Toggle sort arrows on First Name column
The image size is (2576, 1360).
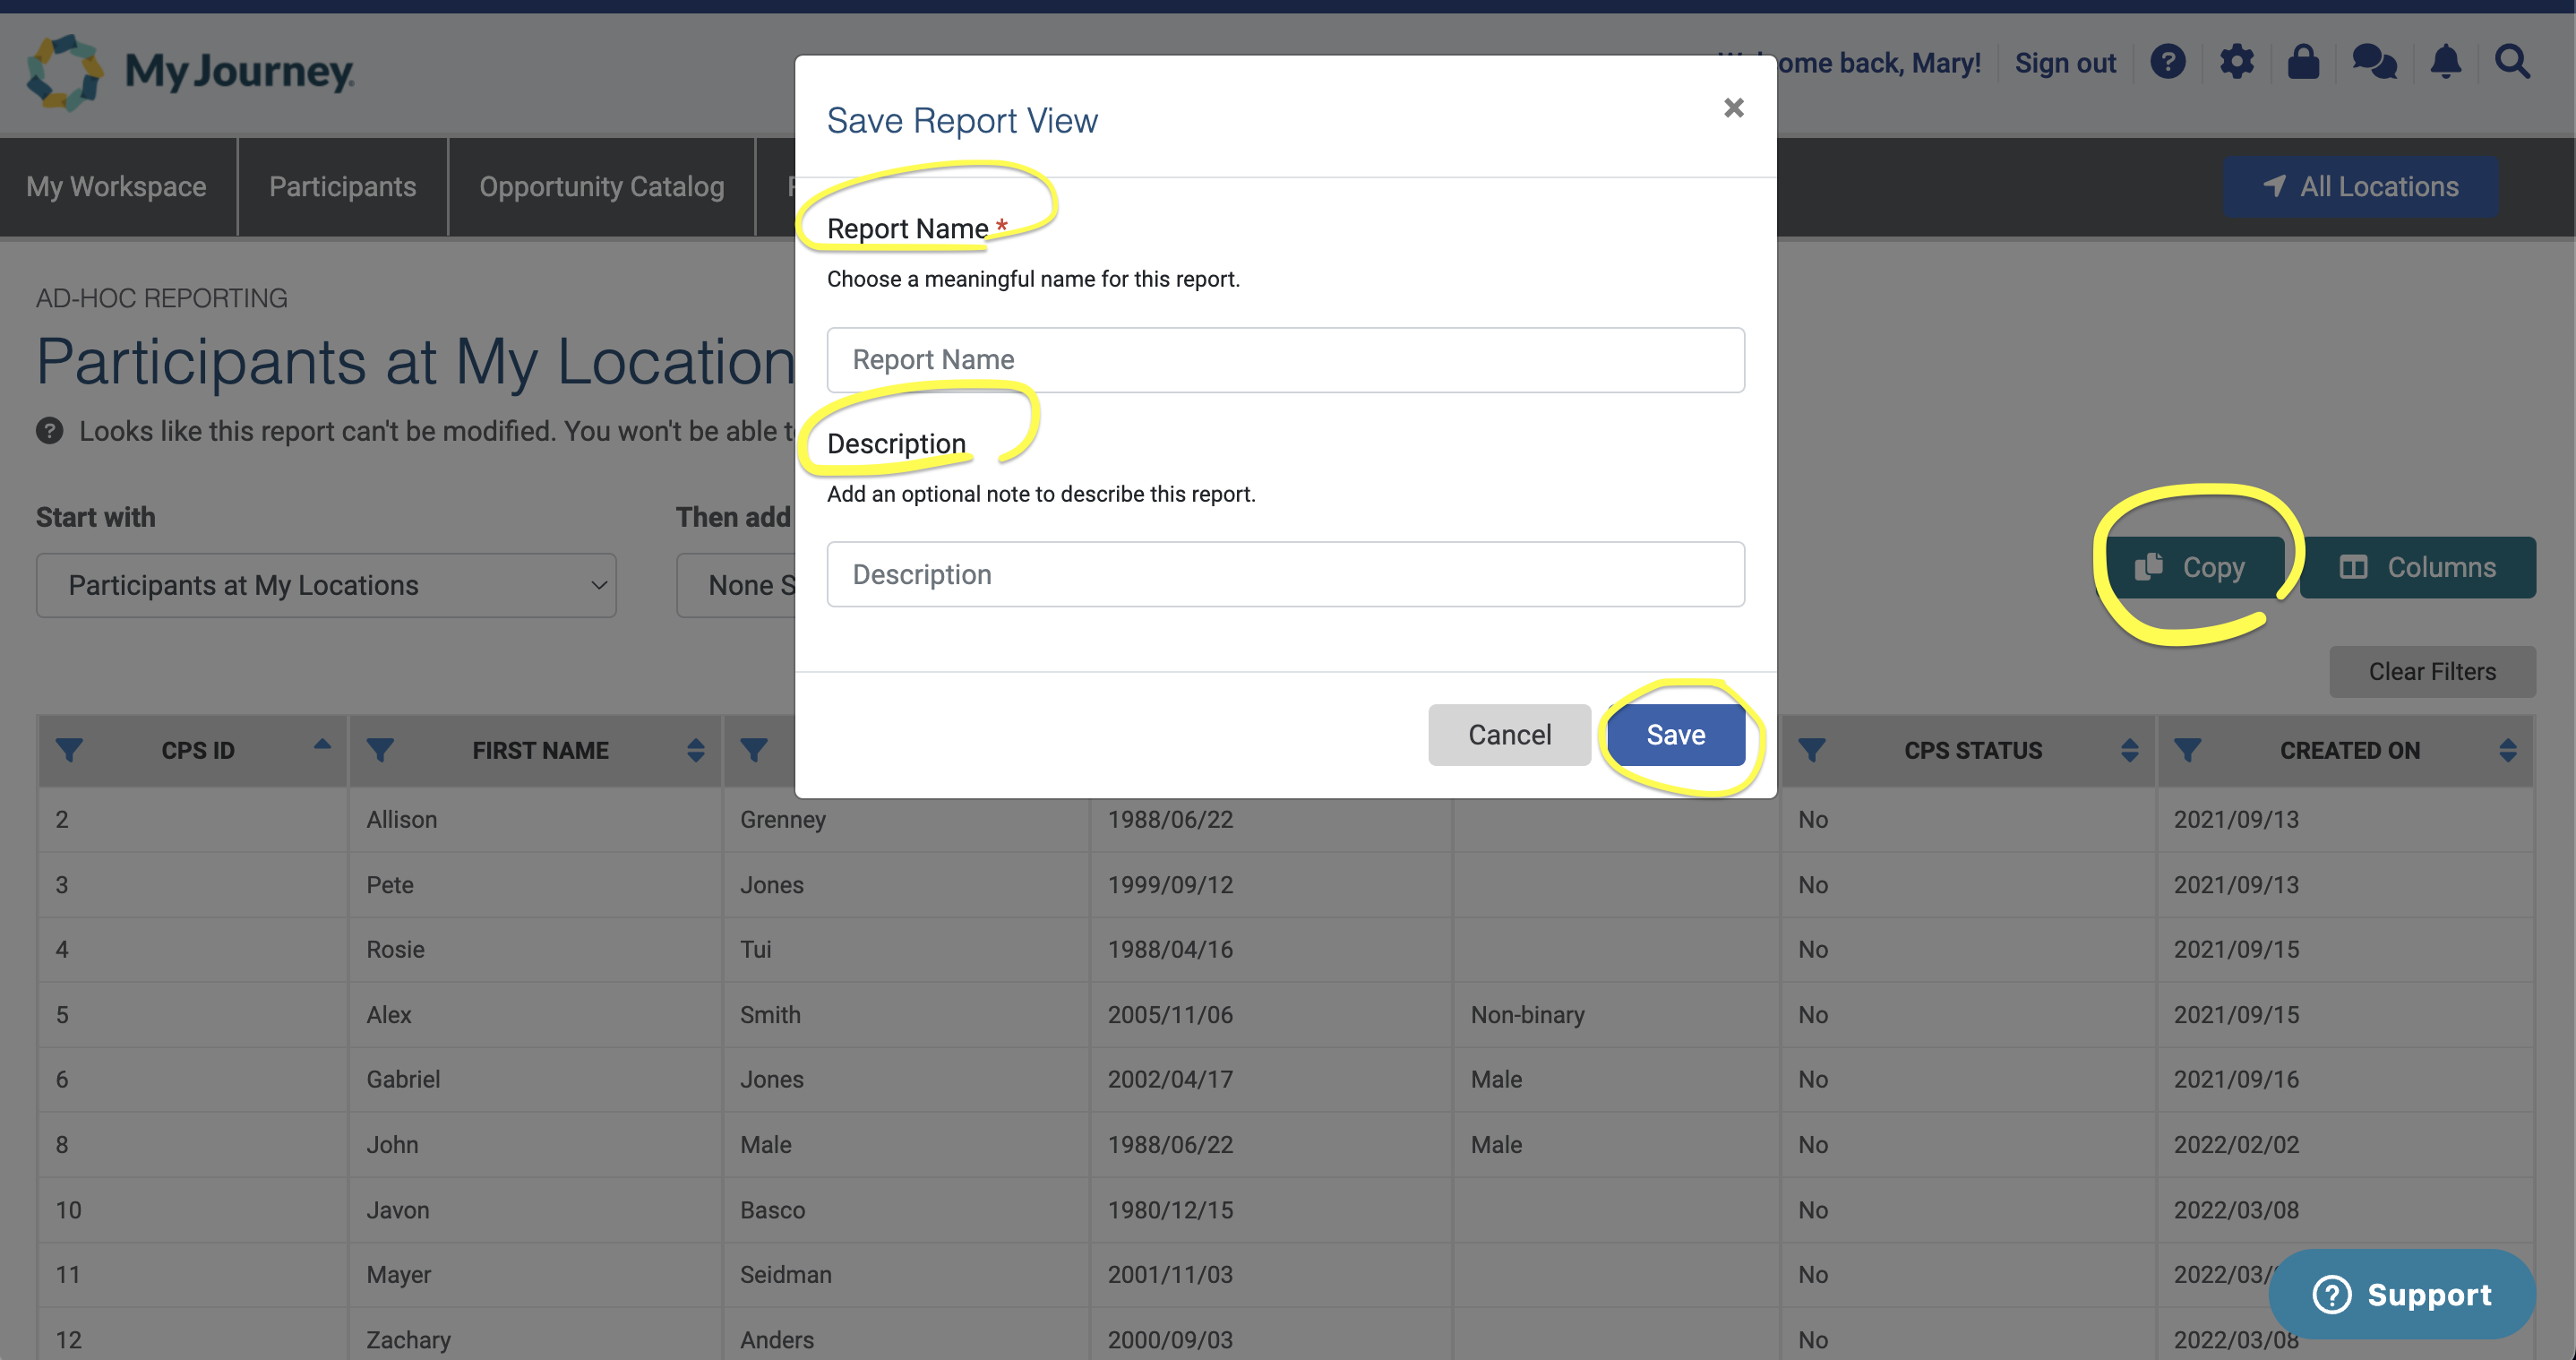pyautogui.click(x=696, y=750)
